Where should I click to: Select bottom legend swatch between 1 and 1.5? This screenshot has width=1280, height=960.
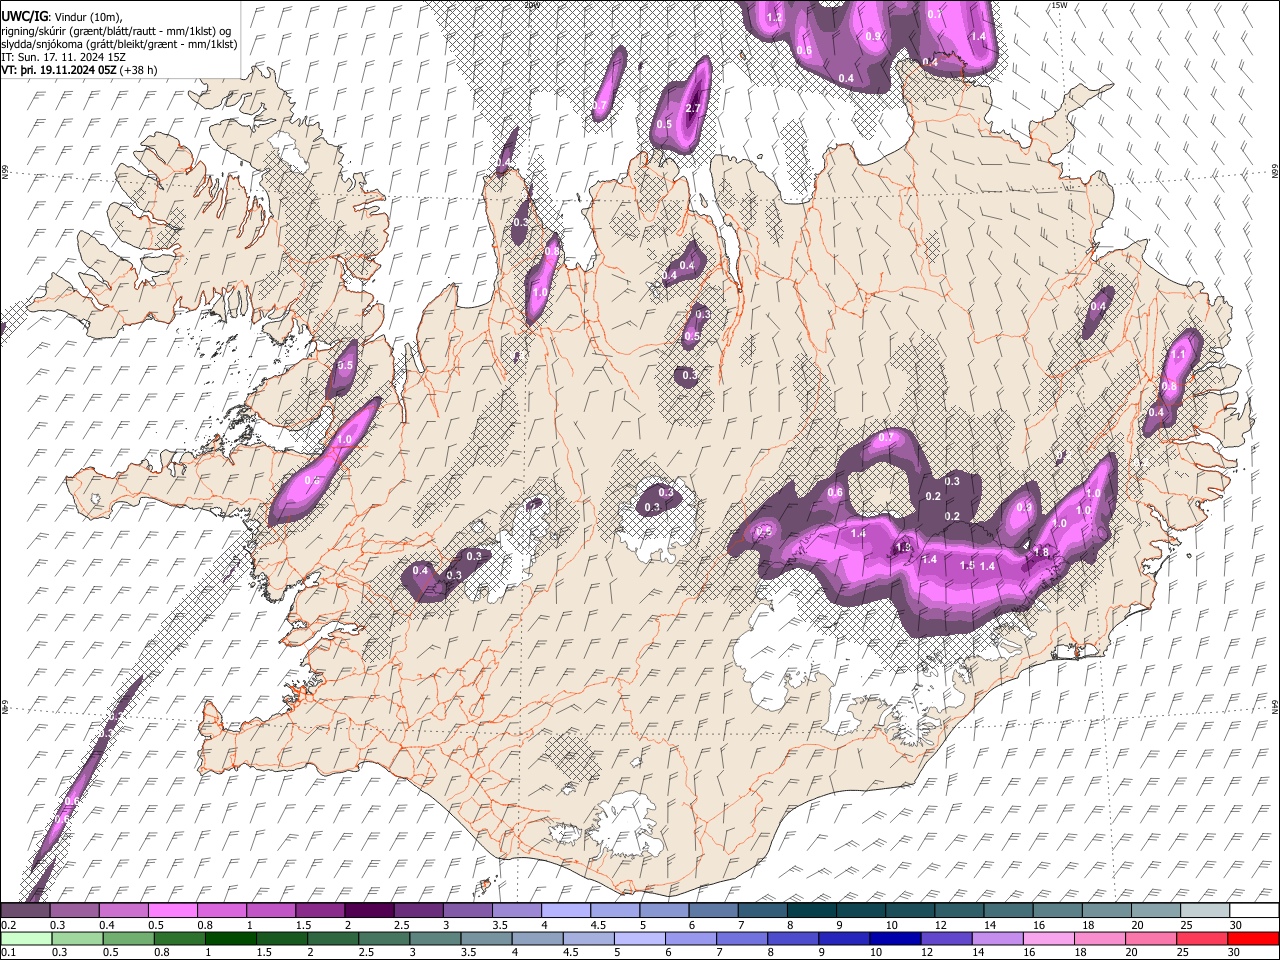(230, 938)
